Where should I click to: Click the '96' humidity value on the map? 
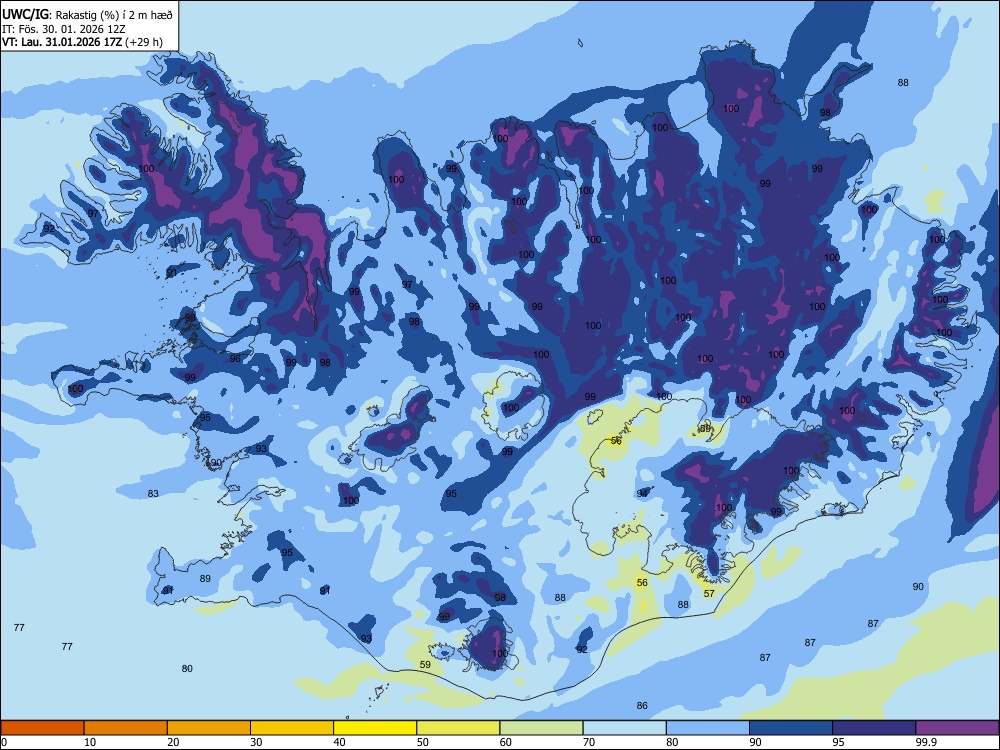[x=235, y=358]
